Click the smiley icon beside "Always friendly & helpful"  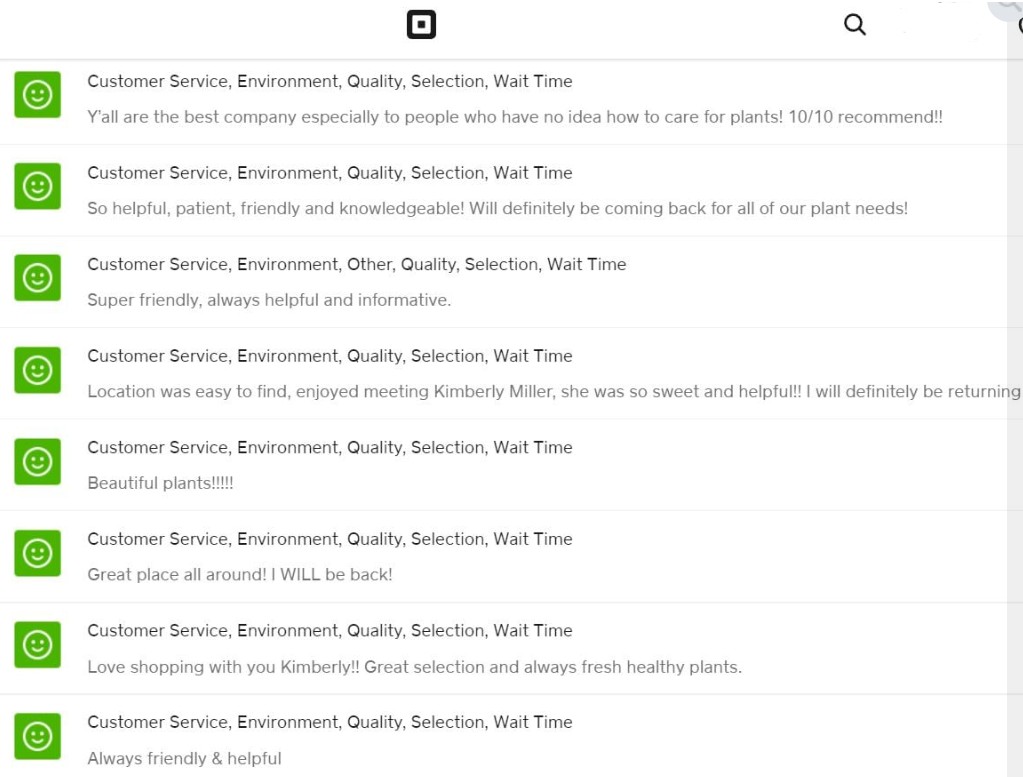38,736
